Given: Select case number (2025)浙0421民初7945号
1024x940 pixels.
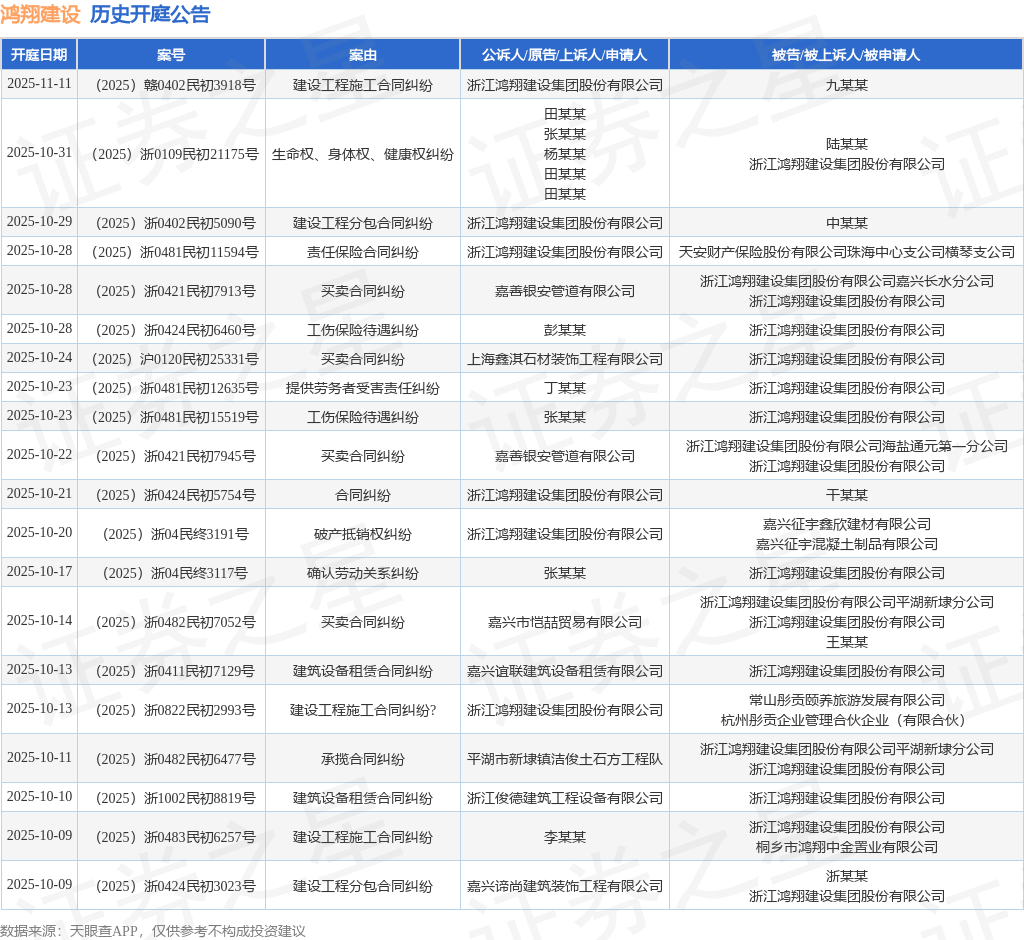Looking at the screenshot, I should pos(175,456).
